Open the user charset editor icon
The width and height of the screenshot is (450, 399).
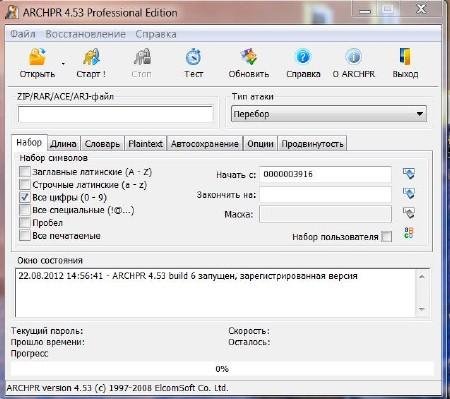coord(409,233)
